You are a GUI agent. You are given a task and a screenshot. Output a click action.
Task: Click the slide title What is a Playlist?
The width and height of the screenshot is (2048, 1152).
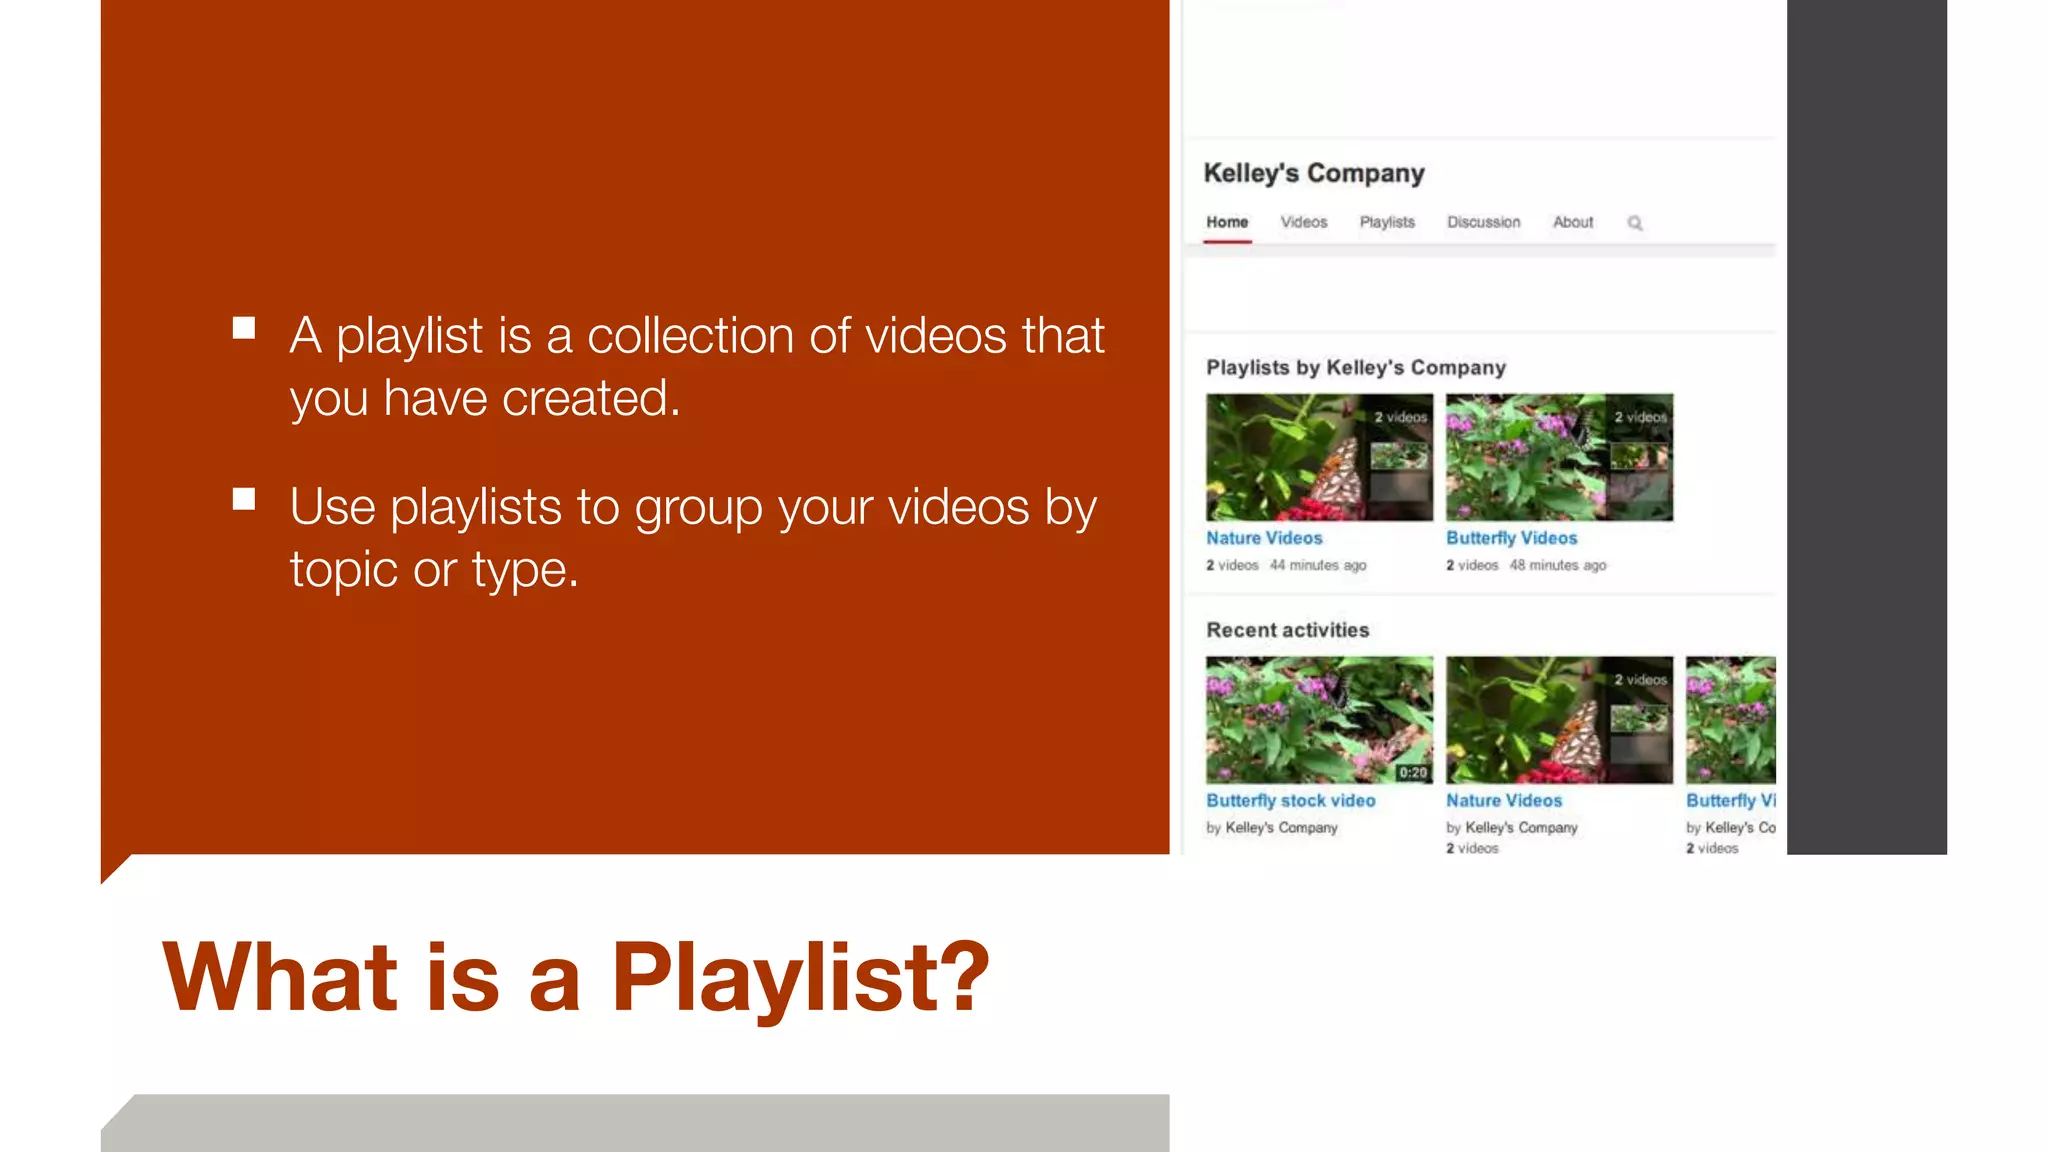(x=576, y=978)
